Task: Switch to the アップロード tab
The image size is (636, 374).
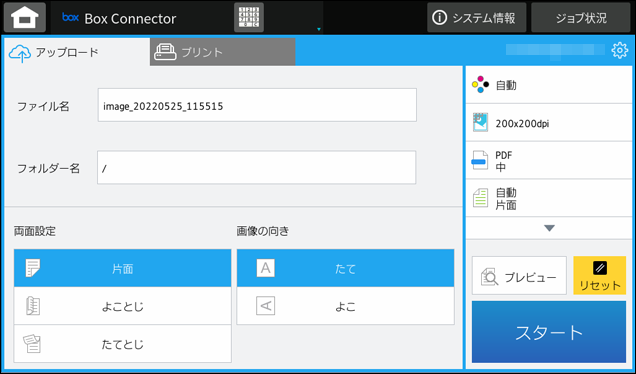Action: tap(77, 52)
